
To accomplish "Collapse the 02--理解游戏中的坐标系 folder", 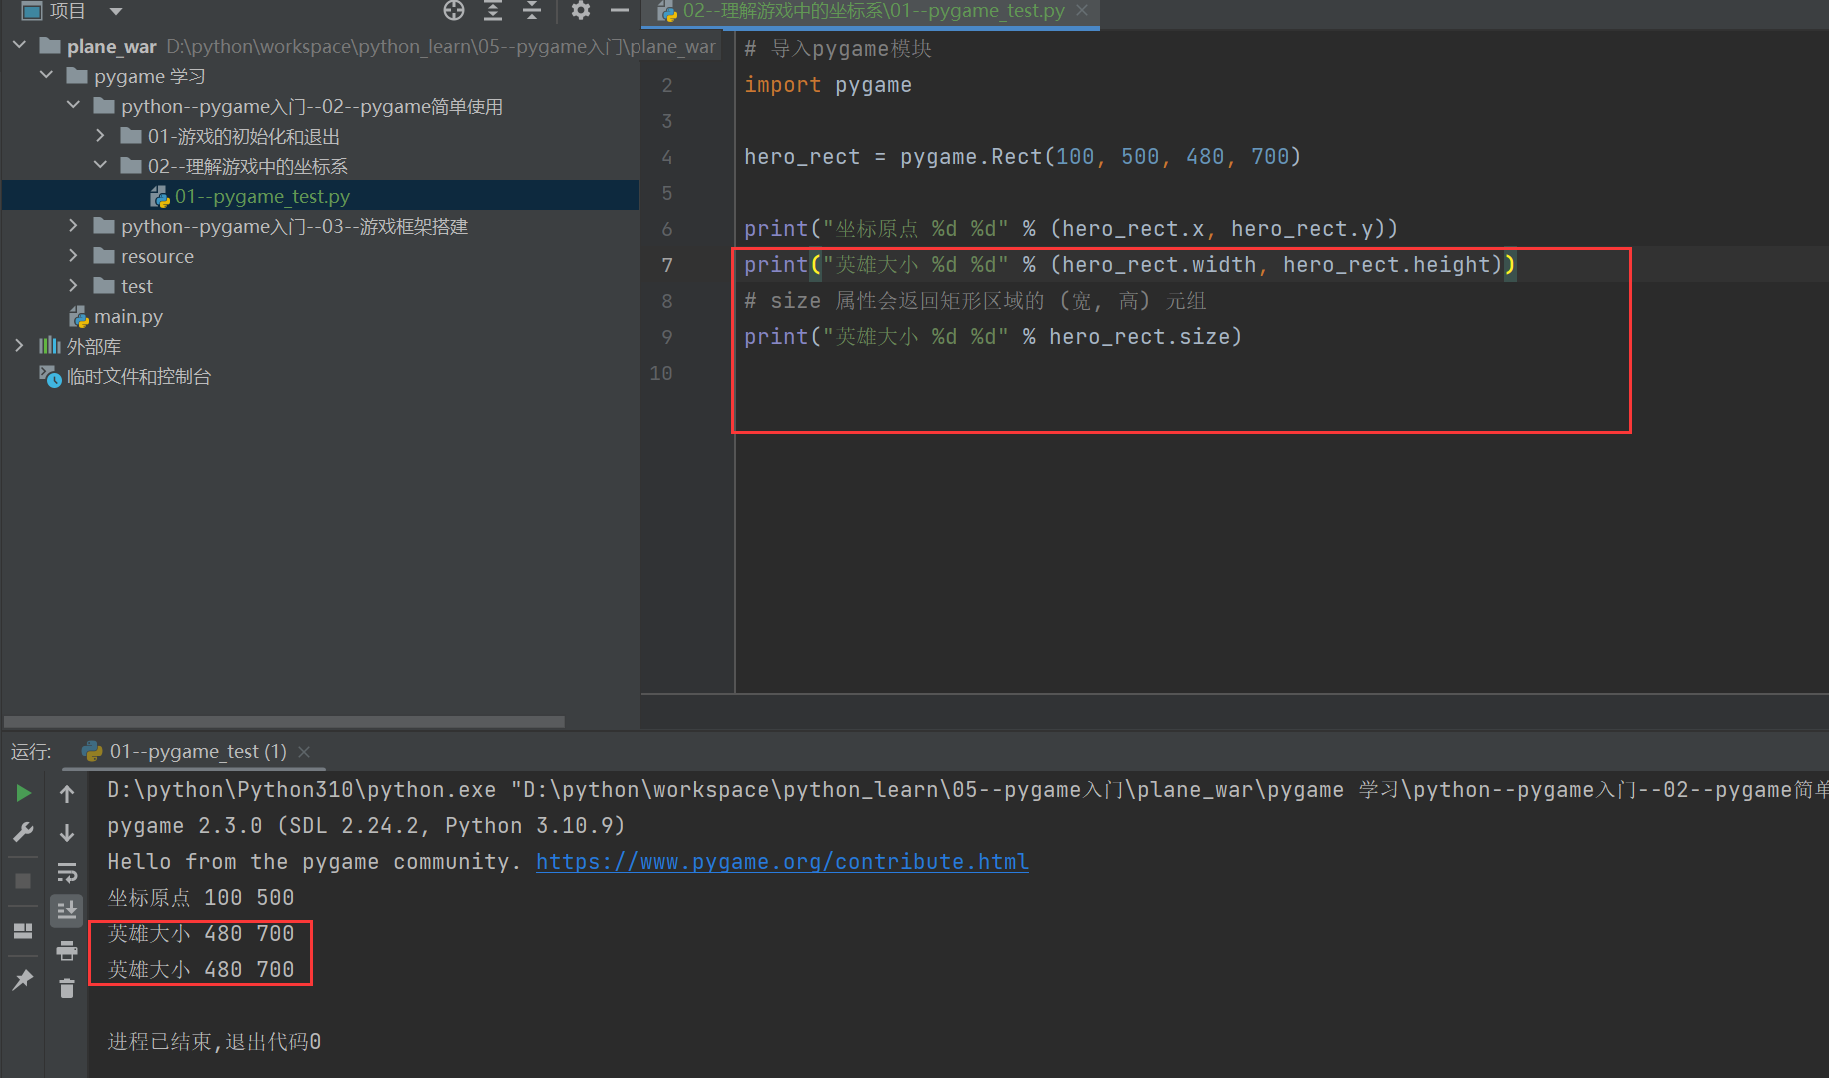I will pyautogui.click(x=100, y=166).
